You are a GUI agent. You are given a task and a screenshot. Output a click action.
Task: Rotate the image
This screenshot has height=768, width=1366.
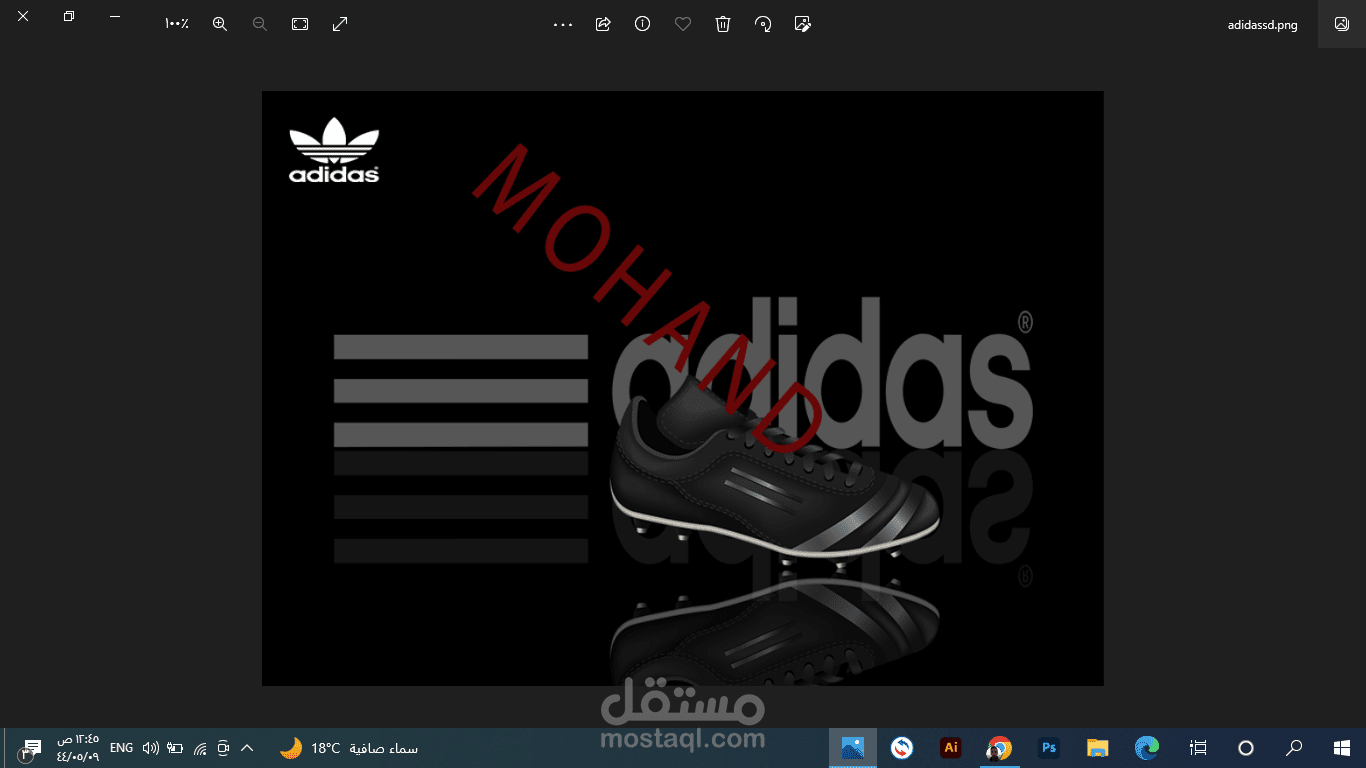click(763, 24)
